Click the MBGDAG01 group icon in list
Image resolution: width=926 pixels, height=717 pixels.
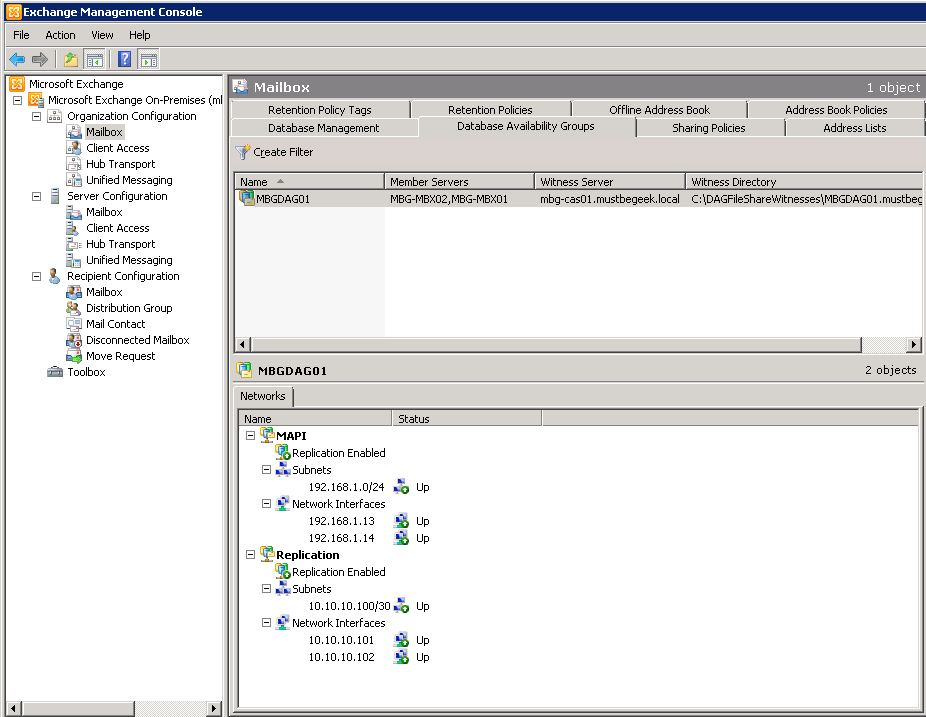[247, 198]
